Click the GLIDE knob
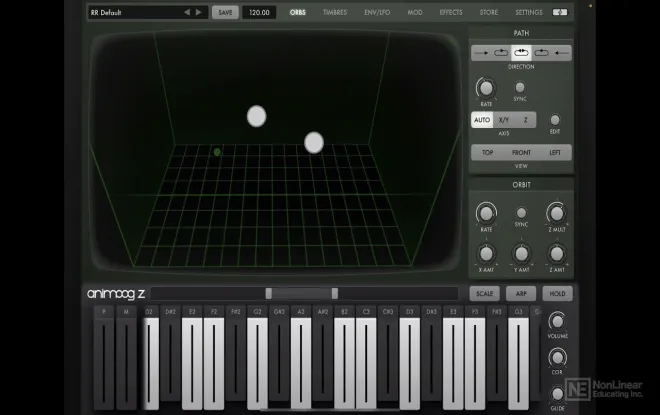The width and height of the screenshot is (660, 415). 557,394
